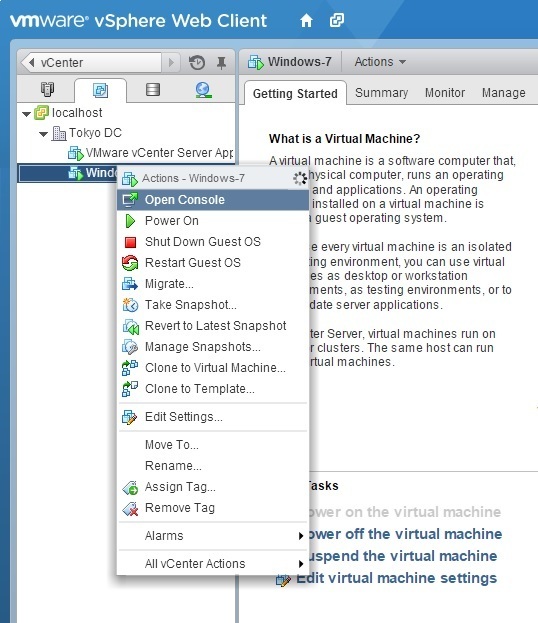Image resolution: width=538 pixels, height=623 pixels.
Task: Choose Assign Tag... entry
Action: (x=213, y=487)
